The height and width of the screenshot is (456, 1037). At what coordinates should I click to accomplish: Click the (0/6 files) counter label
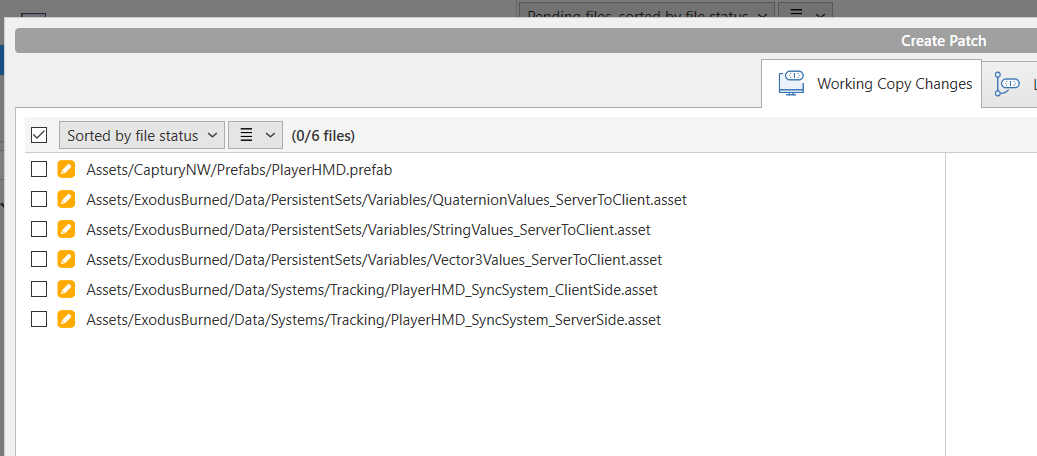pos(323,136)
